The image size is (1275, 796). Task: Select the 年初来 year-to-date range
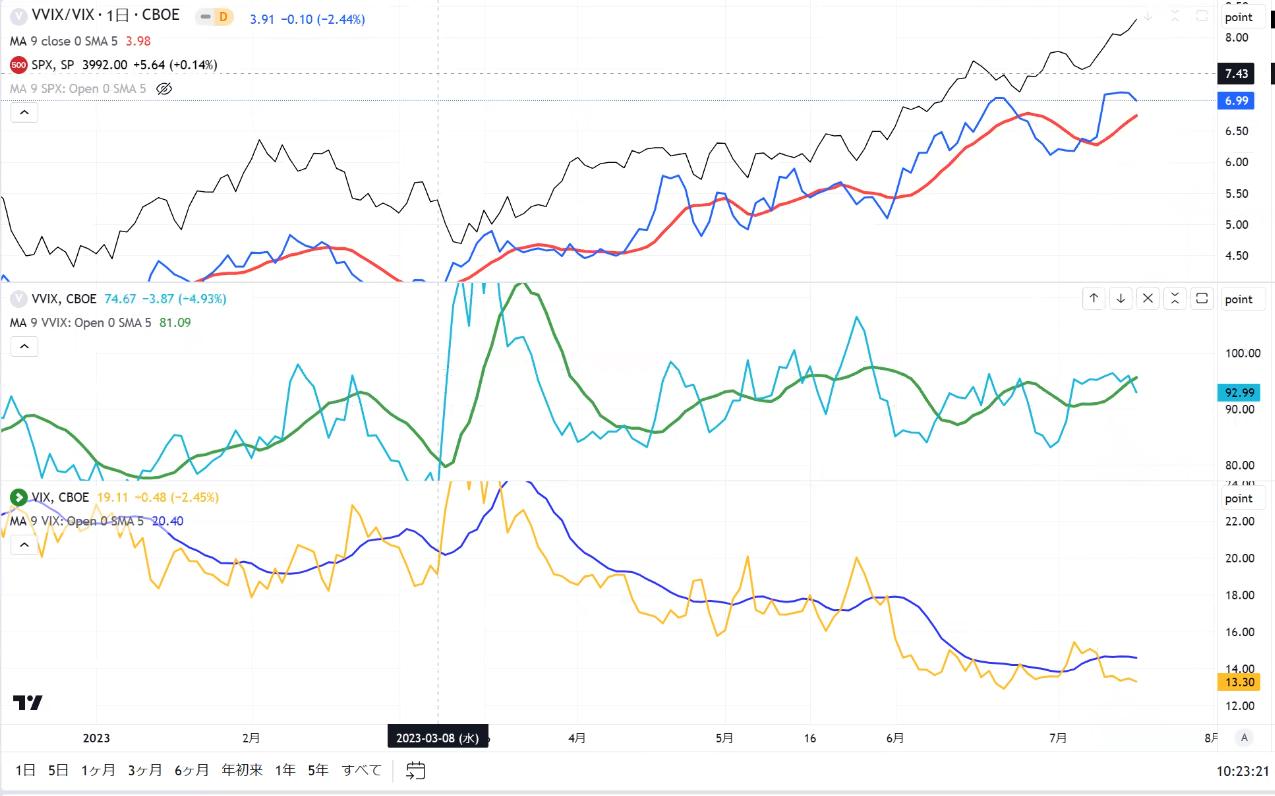242,770
